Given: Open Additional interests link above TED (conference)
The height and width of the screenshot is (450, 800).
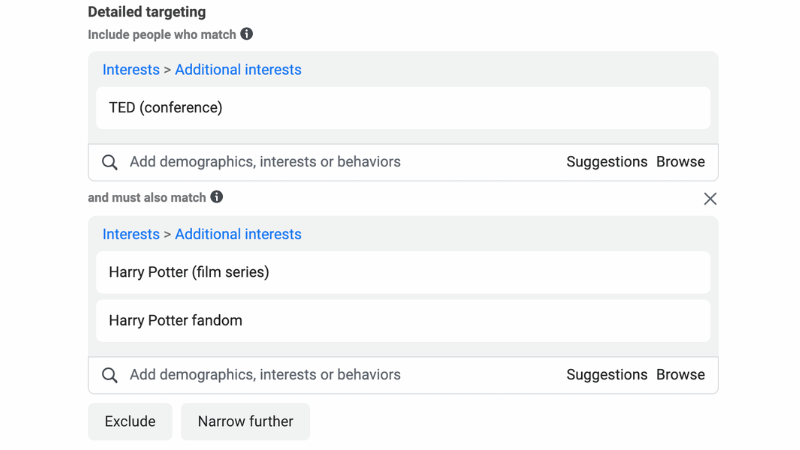Looking at the screenshot, I should click(x=238, y=69).
